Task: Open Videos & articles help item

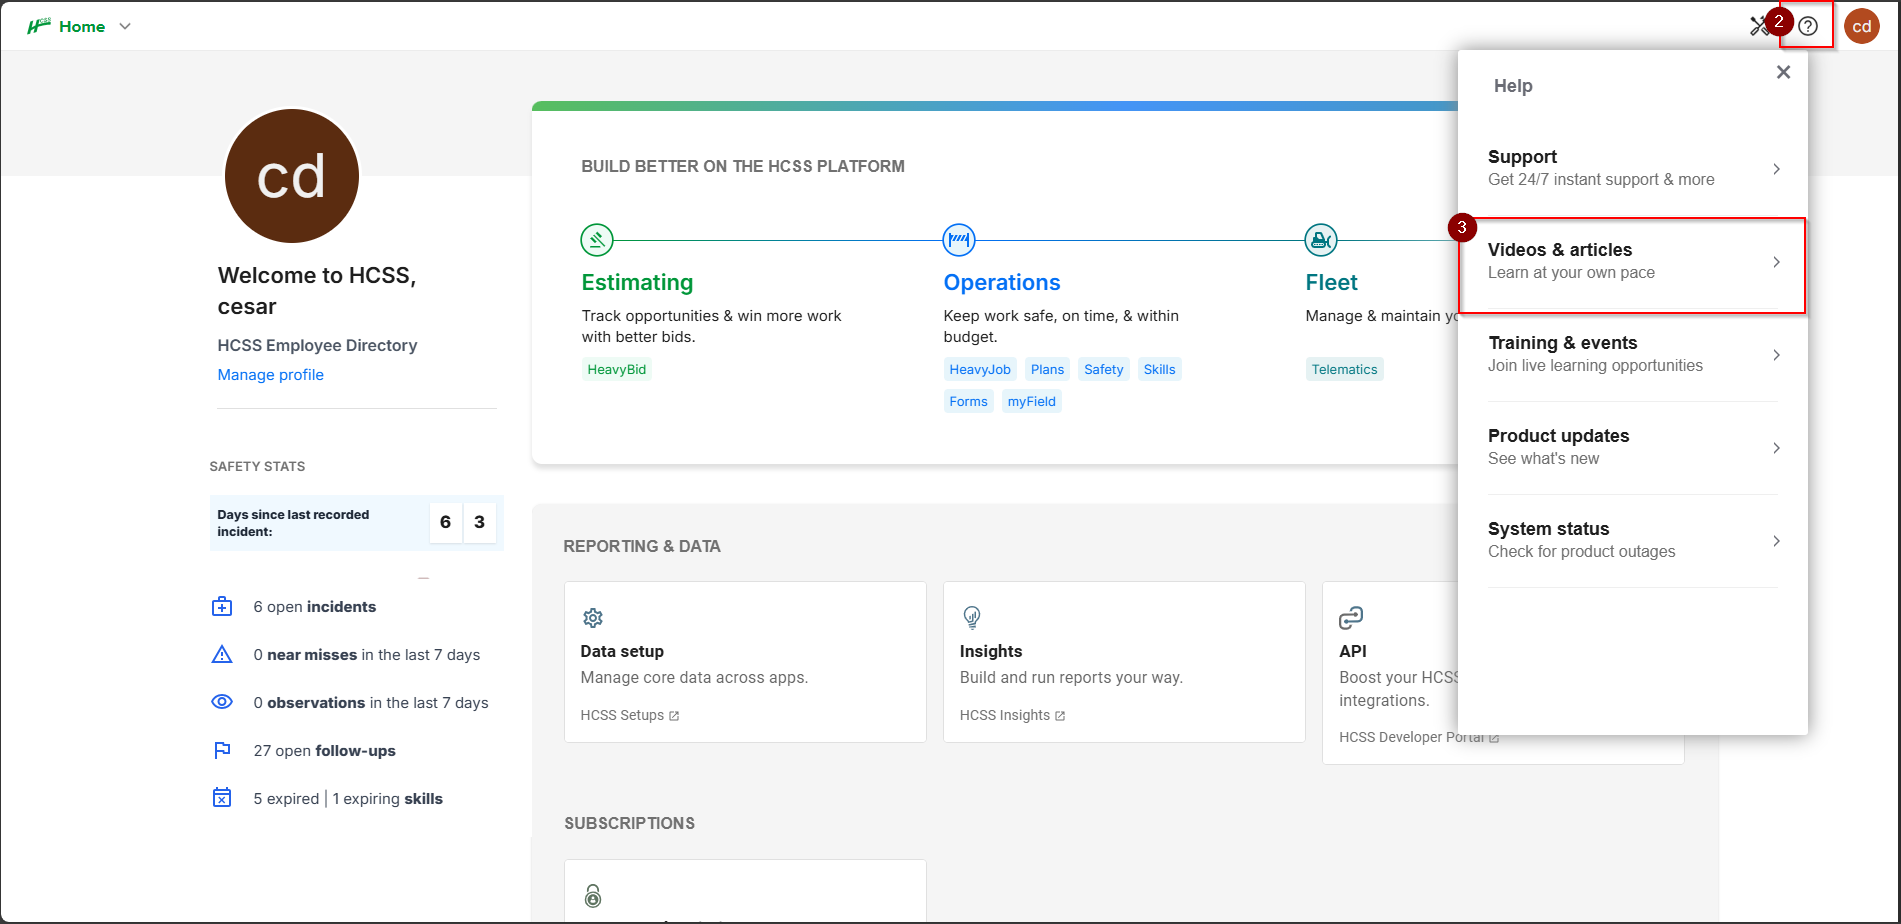Action: [x=1633, y=261]
